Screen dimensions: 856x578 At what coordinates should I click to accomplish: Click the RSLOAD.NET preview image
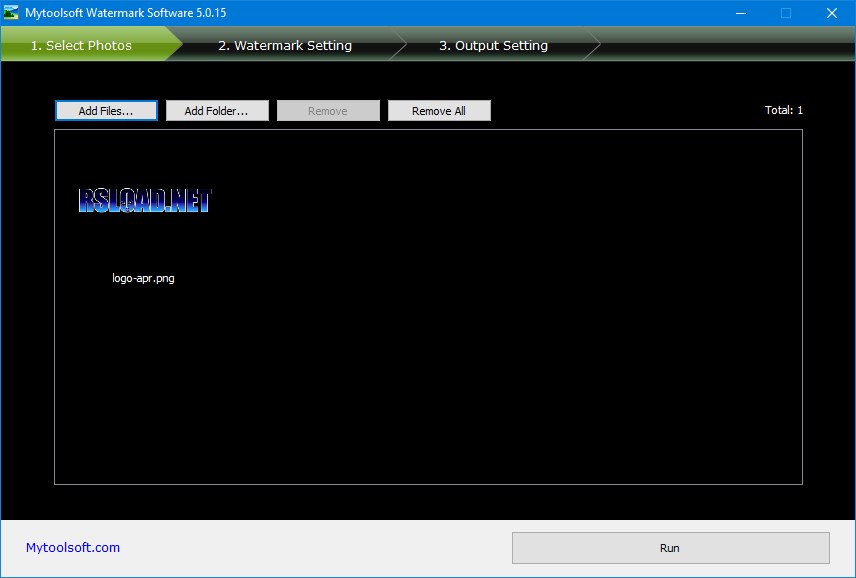click(x=144, y=201)
